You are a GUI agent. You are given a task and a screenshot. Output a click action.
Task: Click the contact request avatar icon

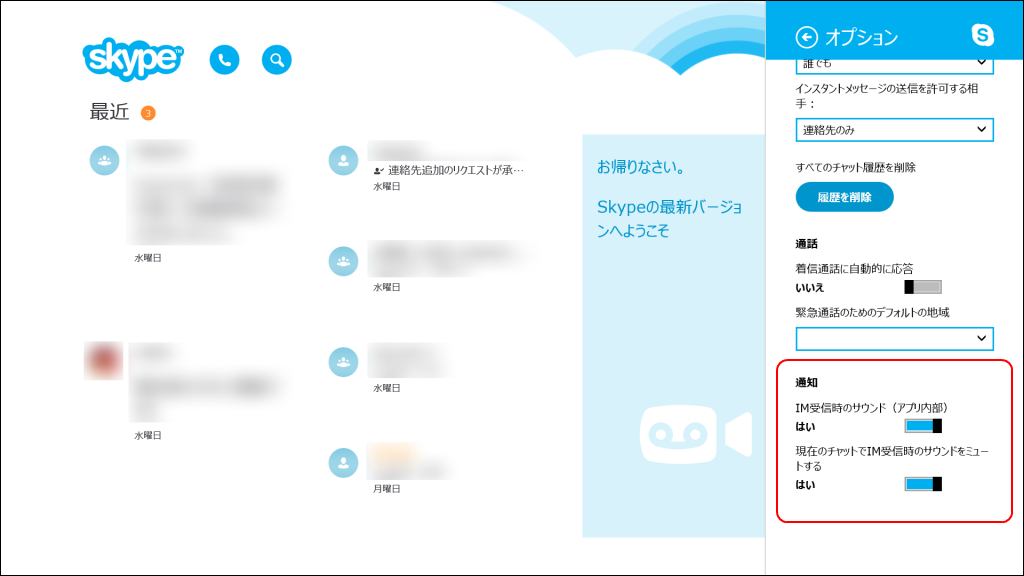click(x=343, y=160)
